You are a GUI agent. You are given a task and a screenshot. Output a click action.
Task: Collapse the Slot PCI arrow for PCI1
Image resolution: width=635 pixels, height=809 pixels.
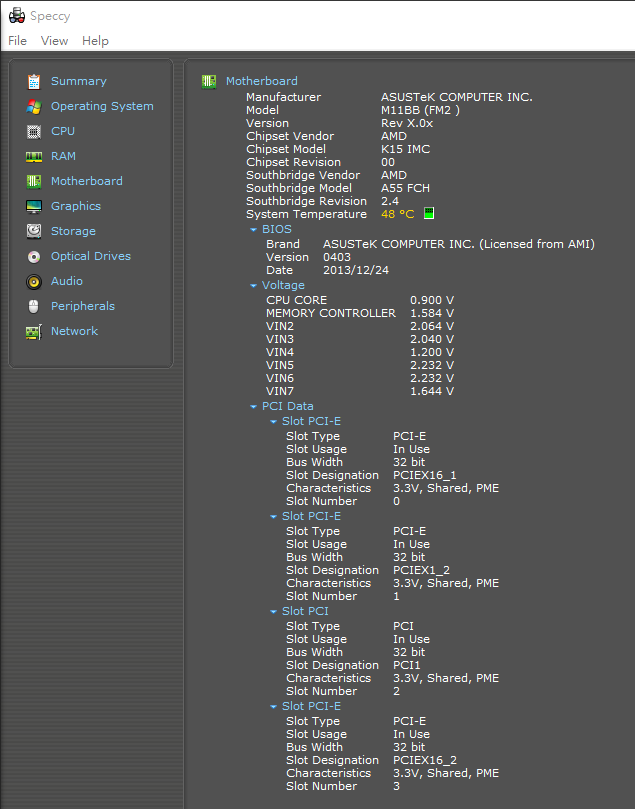point(273,612)
